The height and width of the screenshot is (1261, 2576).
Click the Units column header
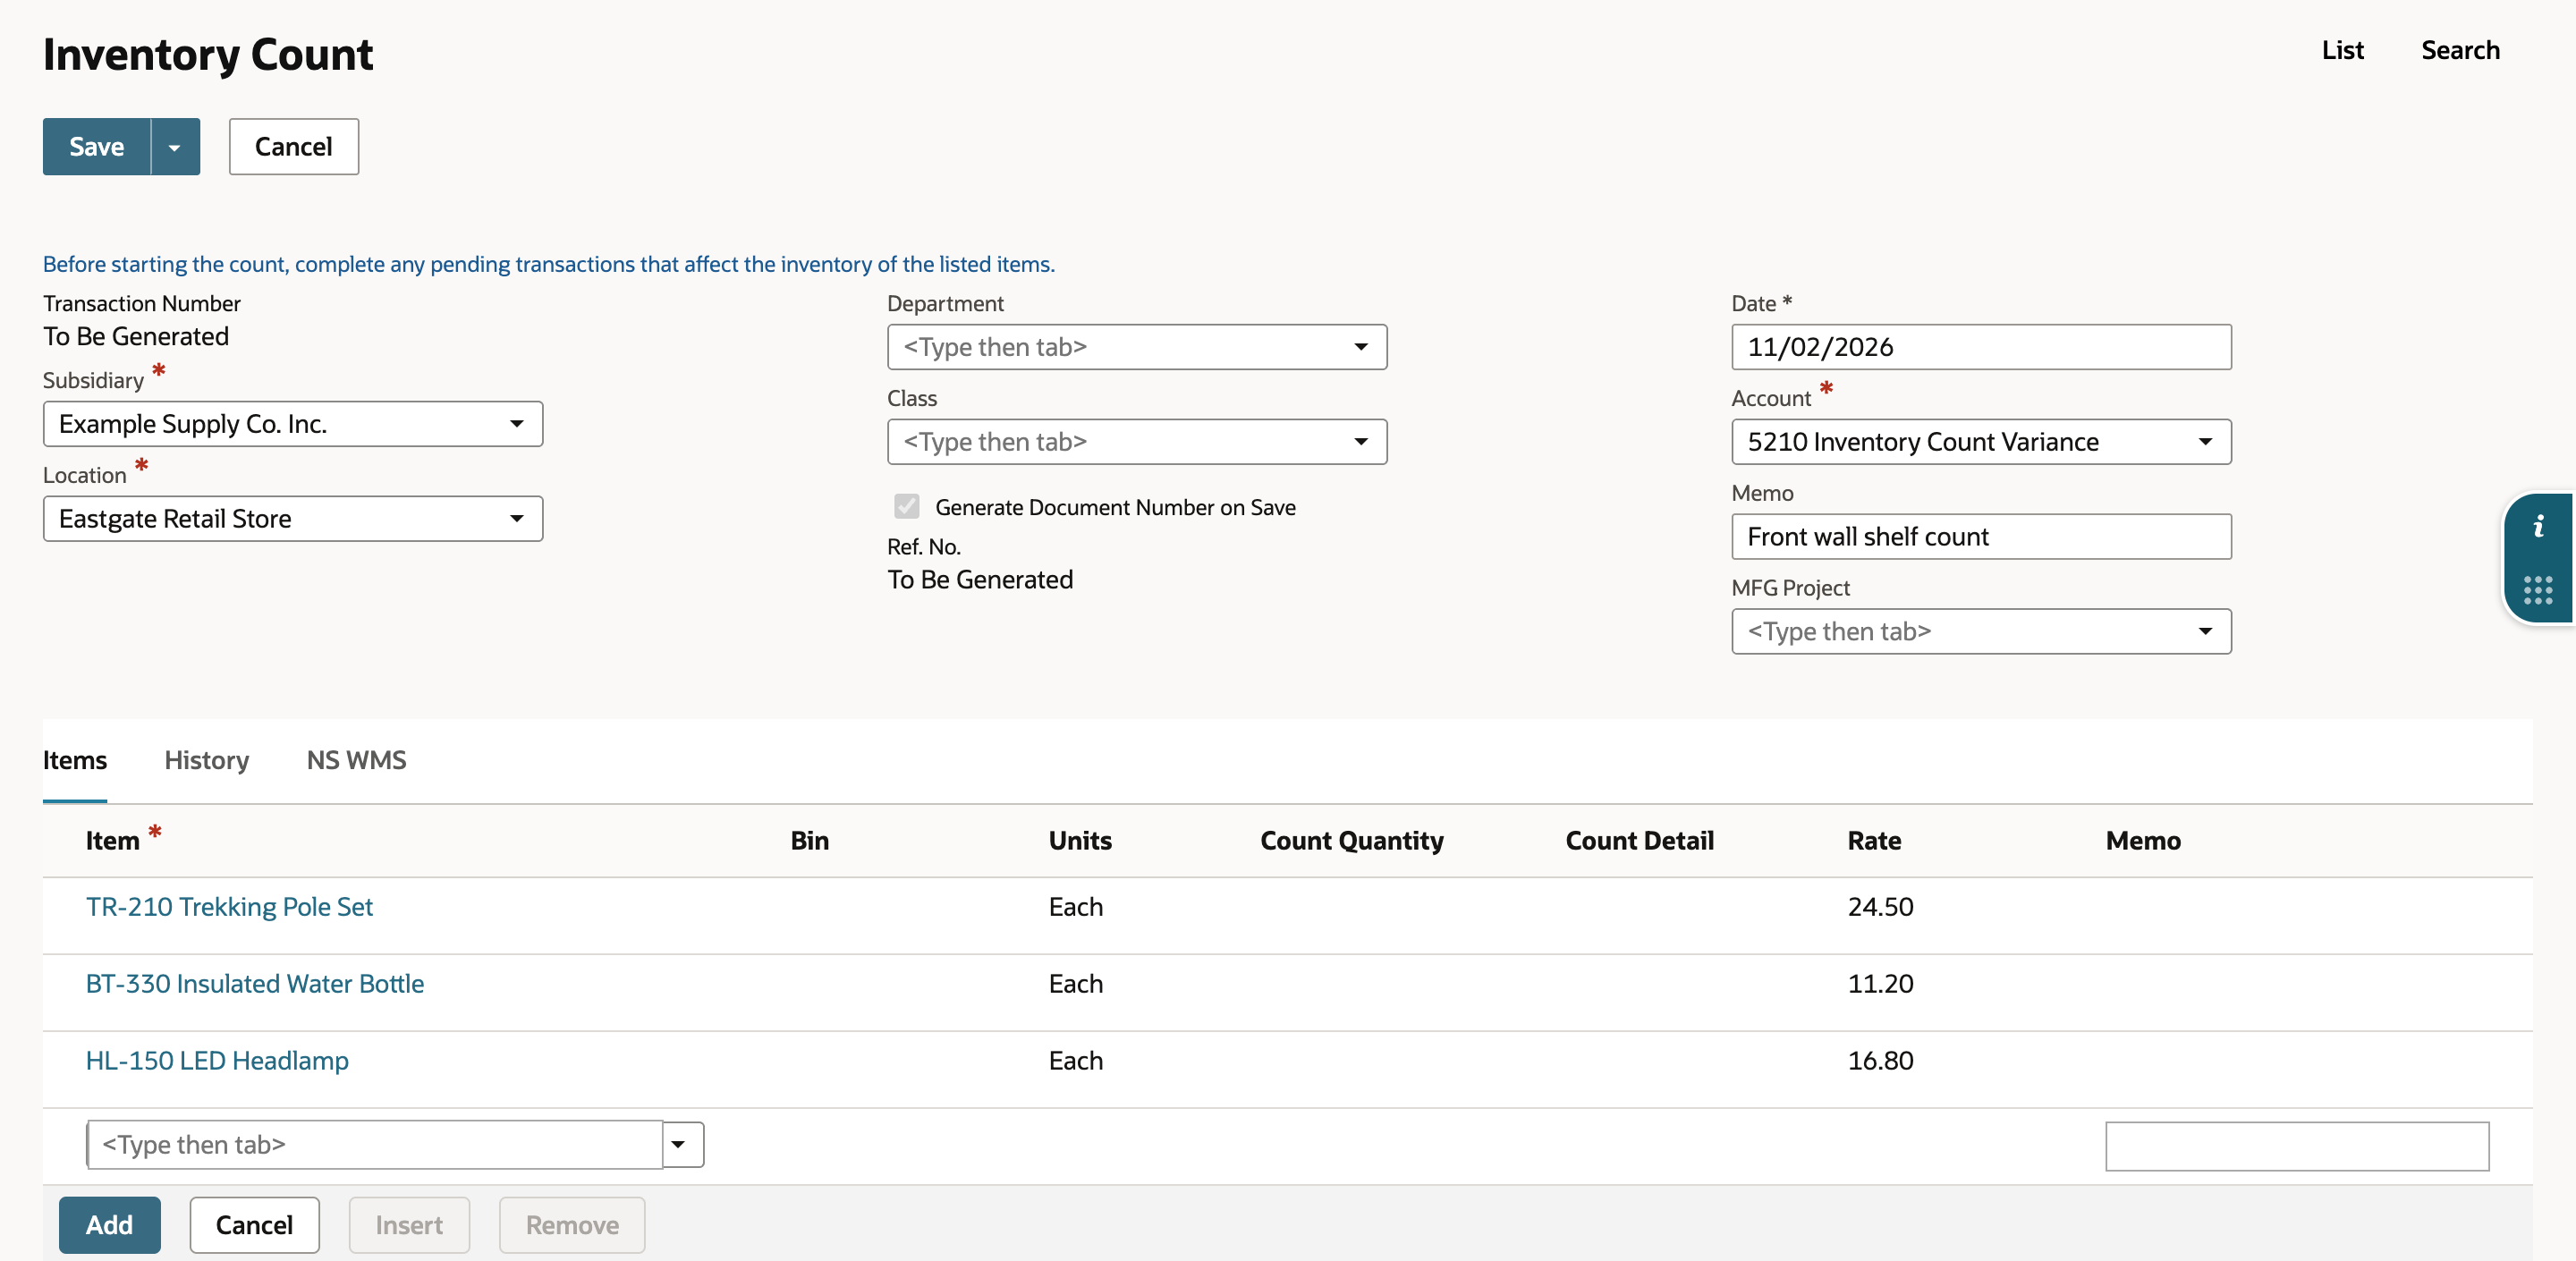[x=1080, y=841]
